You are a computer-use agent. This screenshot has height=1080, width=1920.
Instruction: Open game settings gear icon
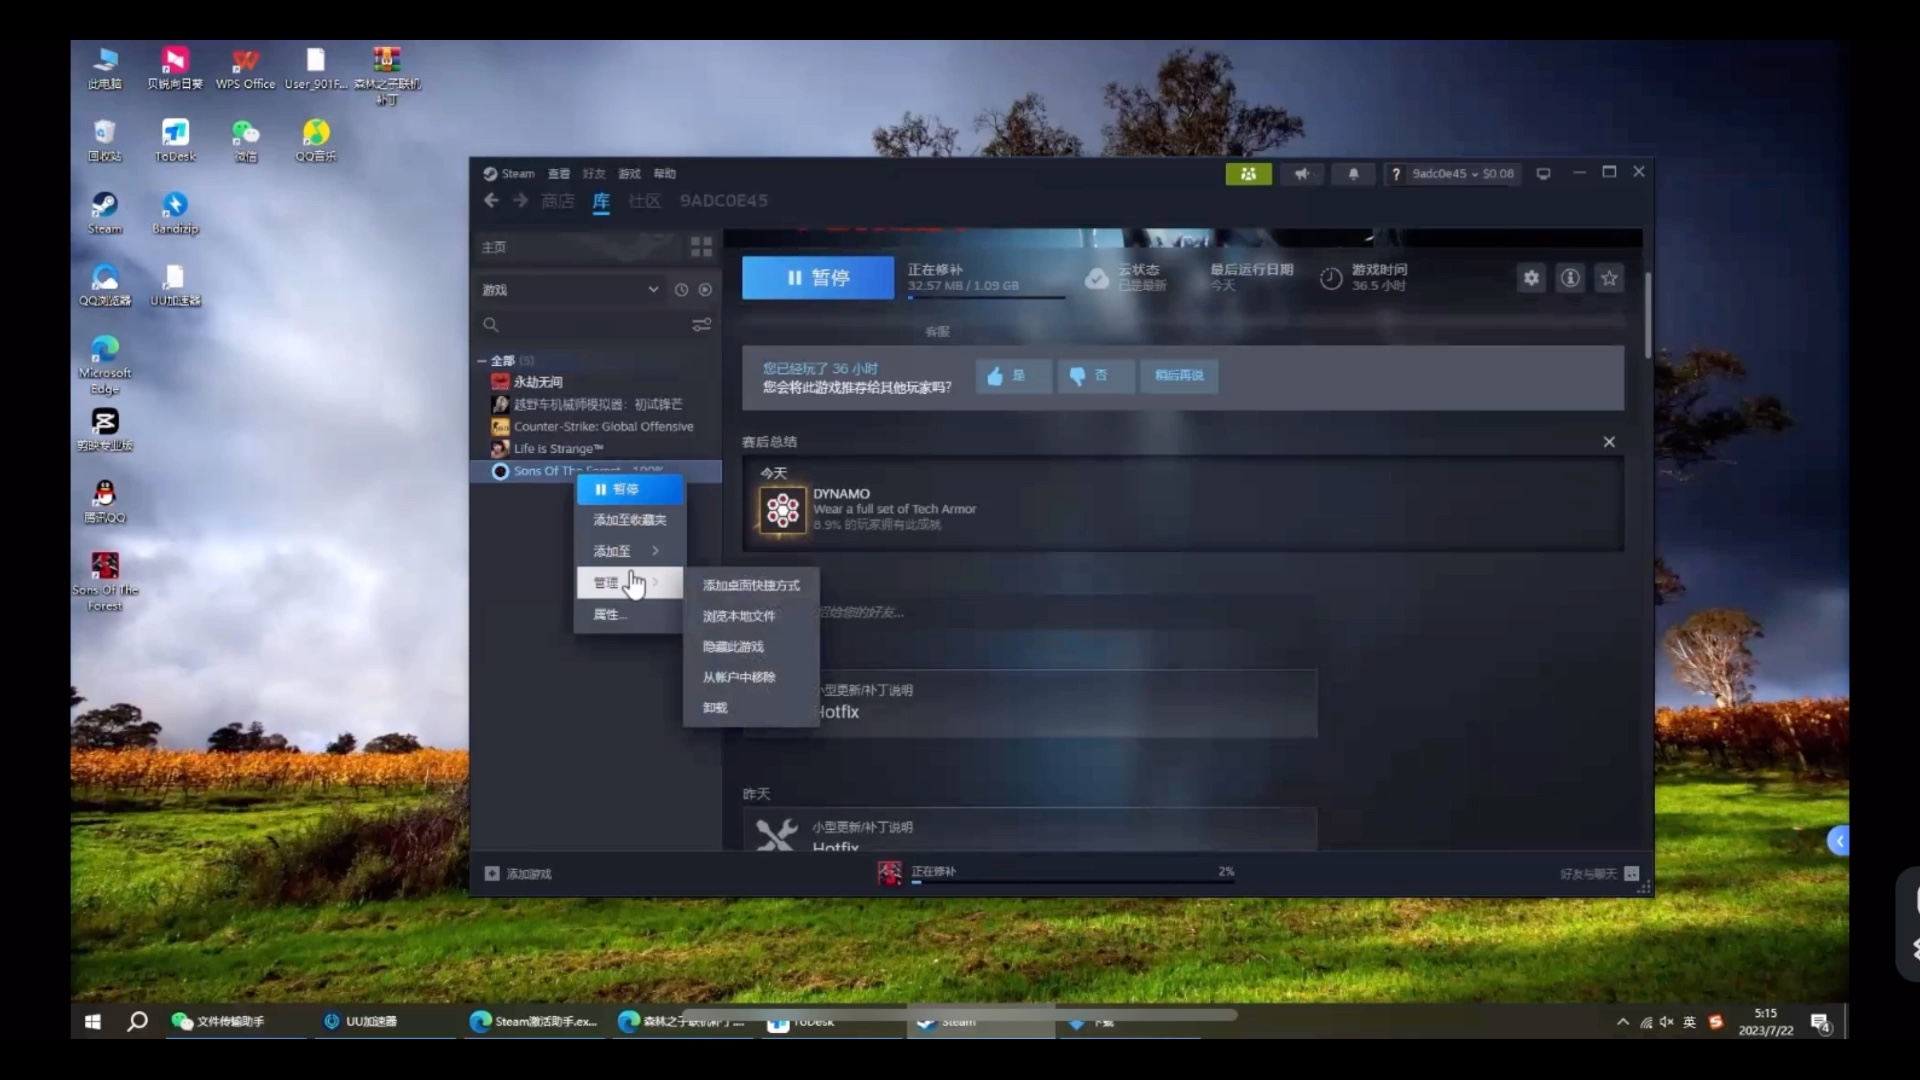pyautogui.click(x=1531, y=278)
